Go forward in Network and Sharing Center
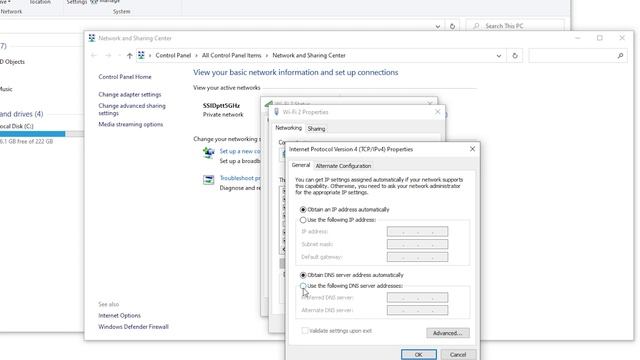 pyautogui.click(x=108, y=56)
